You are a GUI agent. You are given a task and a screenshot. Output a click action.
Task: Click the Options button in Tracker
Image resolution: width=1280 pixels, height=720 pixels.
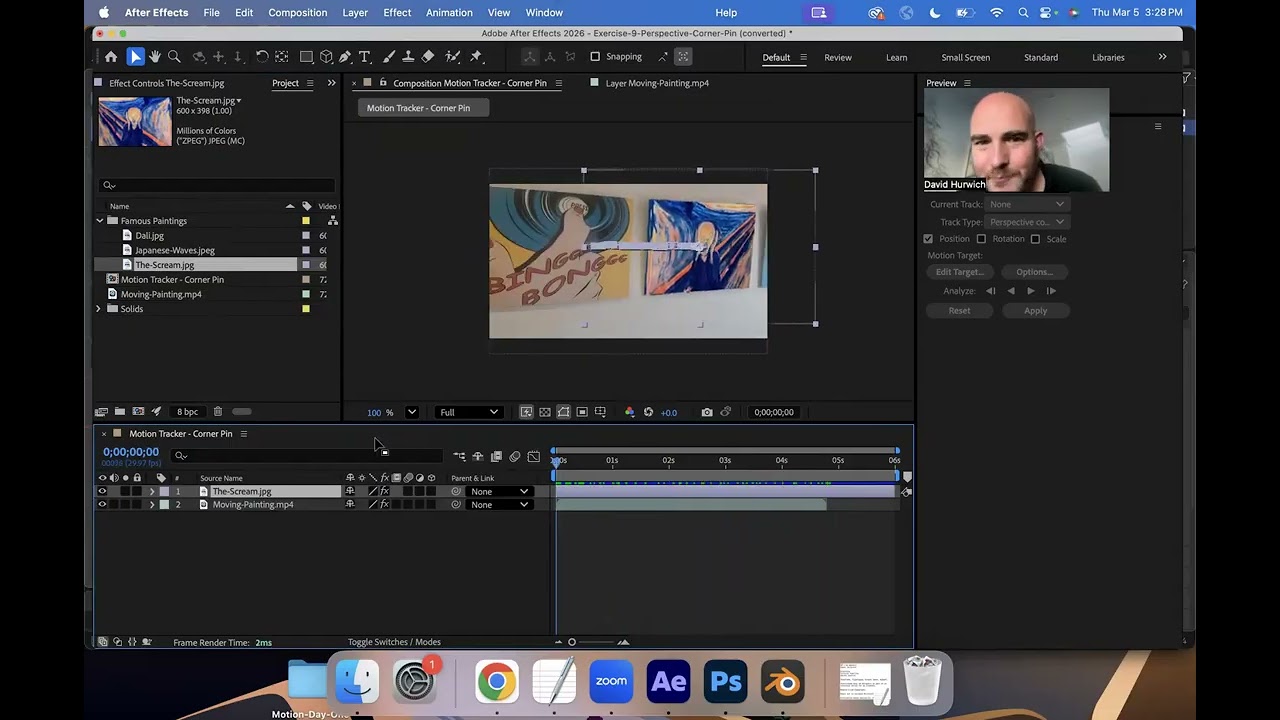pos(1034,272)
